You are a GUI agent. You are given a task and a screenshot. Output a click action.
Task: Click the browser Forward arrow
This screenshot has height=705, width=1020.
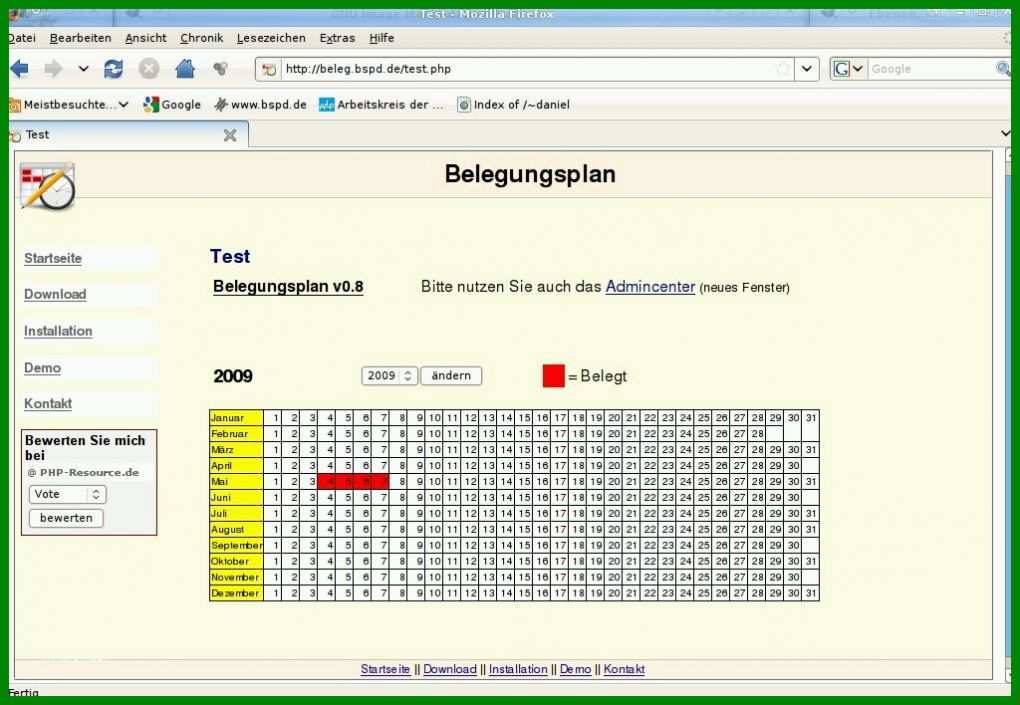coord(53,68)
